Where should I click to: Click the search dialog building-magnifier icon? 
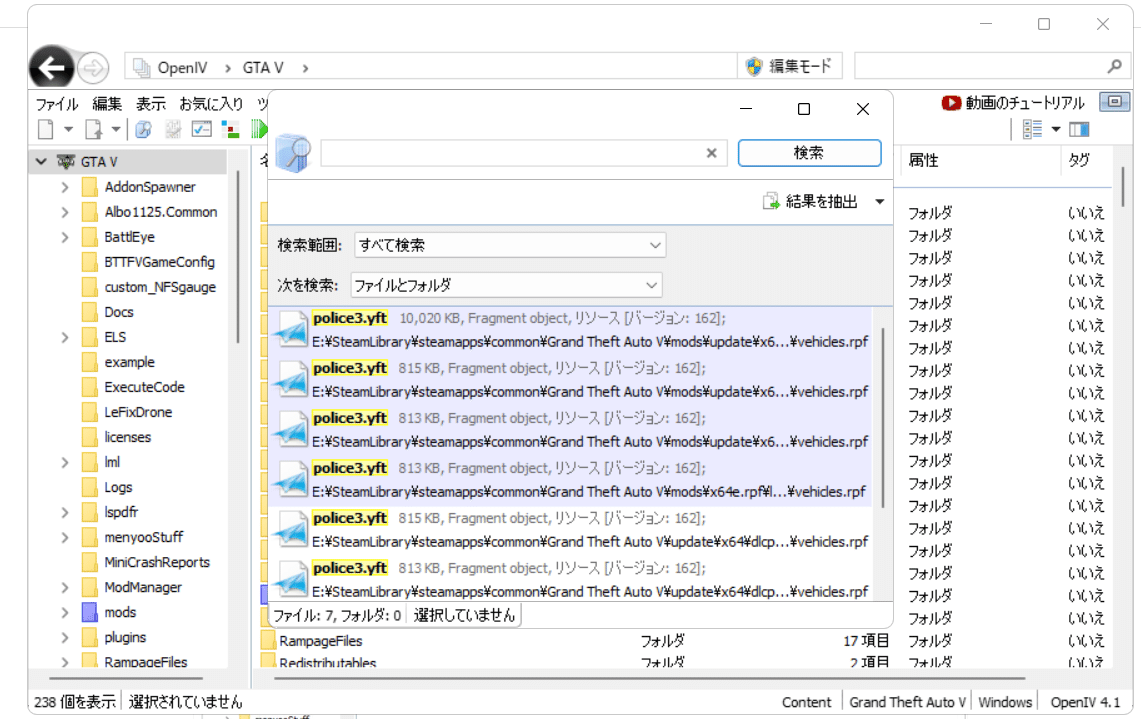click(x=293, y=153)
